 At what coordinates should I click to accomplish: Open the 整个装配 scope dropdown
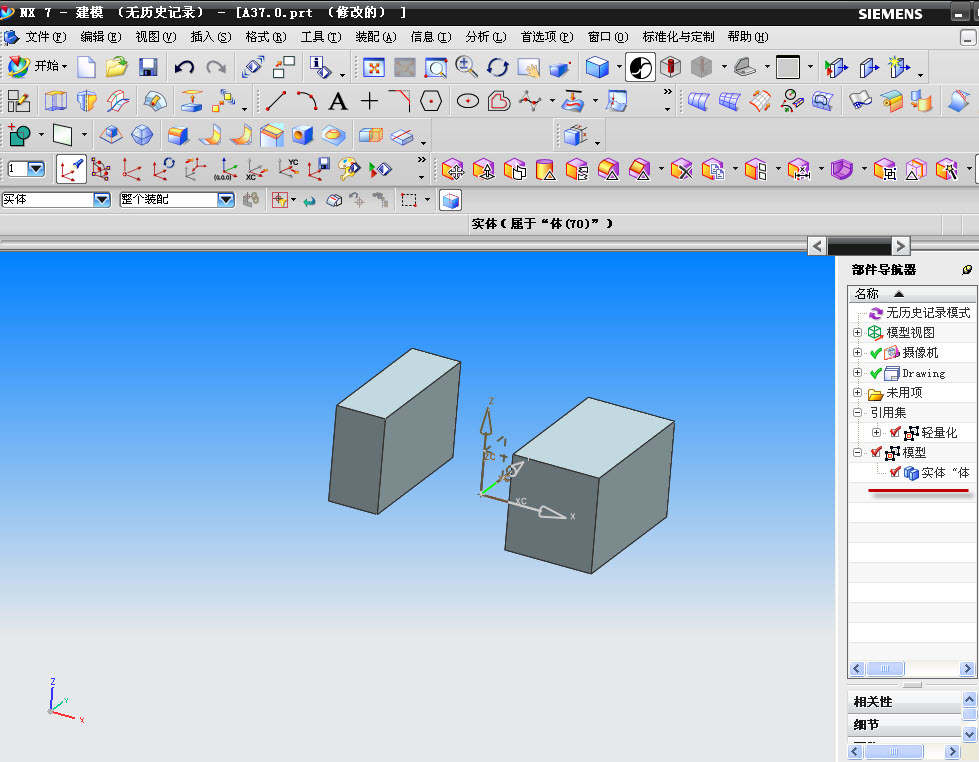226,200
